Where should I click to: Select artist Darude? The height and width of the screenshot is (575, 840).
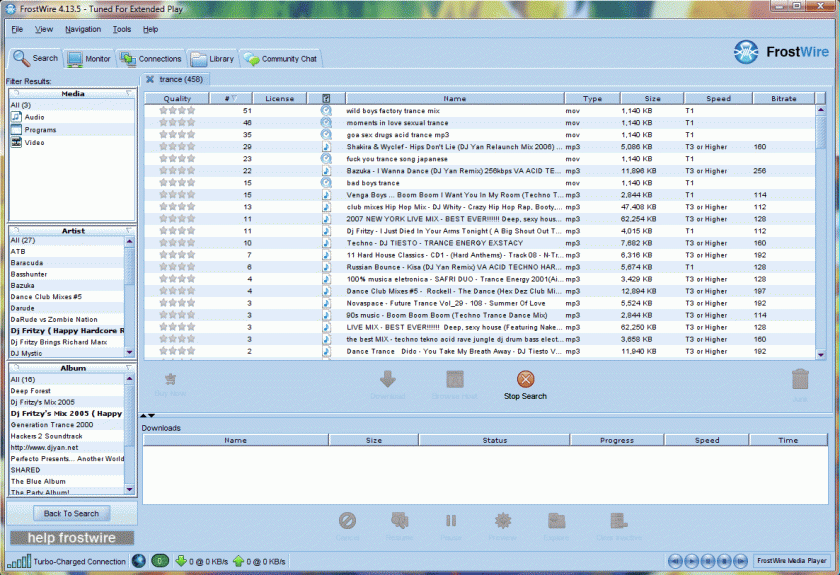67,308
